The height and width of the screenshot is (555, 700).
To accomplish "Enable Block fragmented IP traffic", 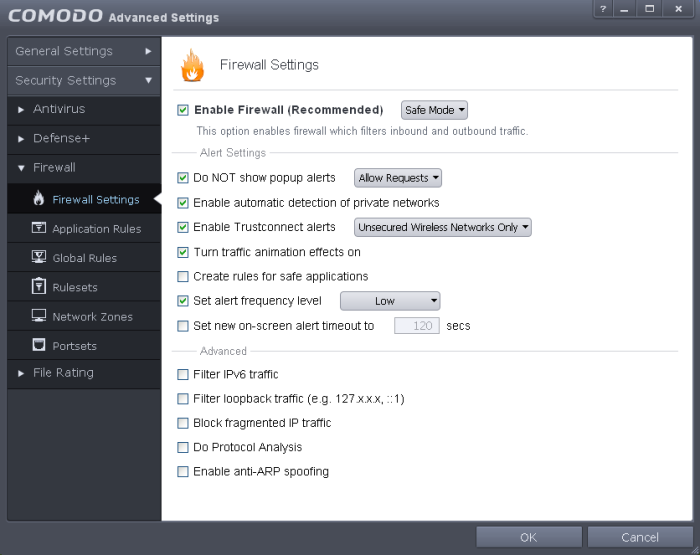I will (183, 423).
